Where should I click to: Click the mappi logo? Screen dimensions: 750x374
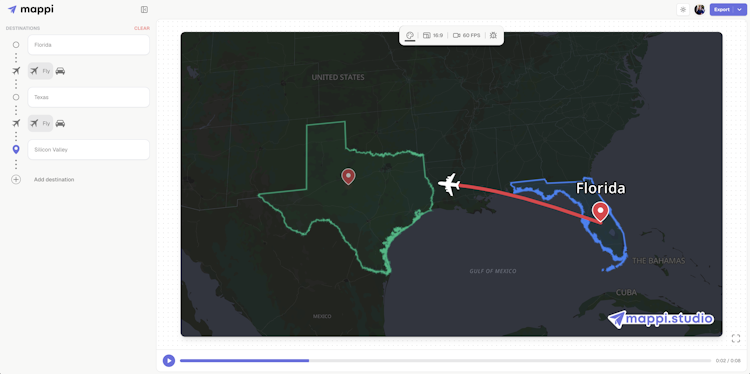pos(31,10)
